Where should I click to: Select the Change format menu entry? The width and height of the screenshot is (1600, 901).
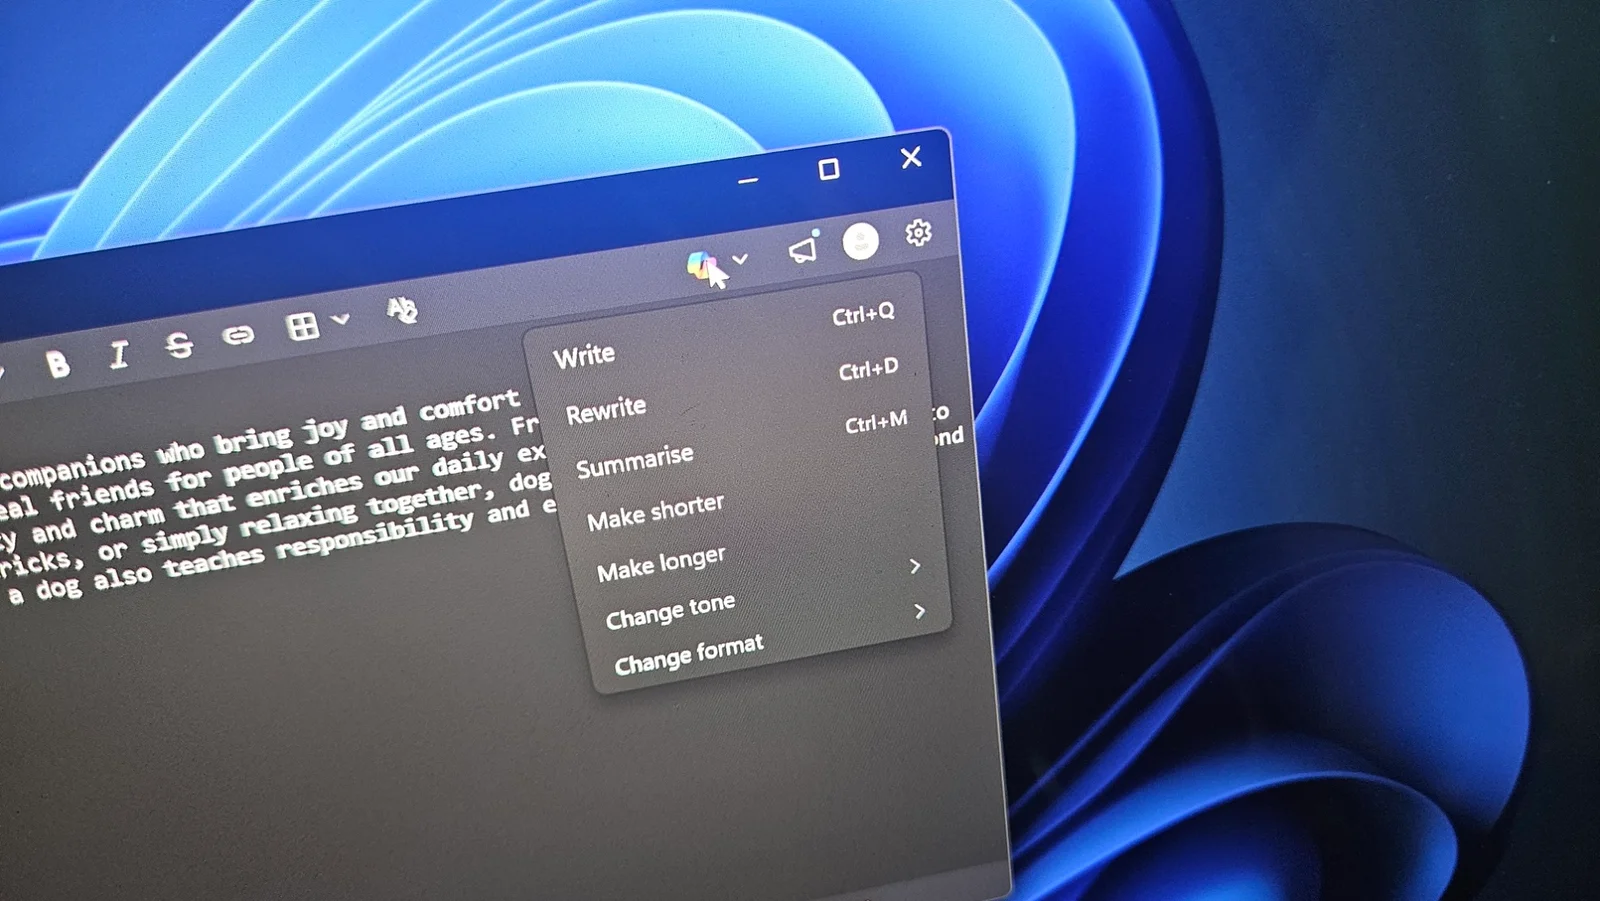(689, 655)
